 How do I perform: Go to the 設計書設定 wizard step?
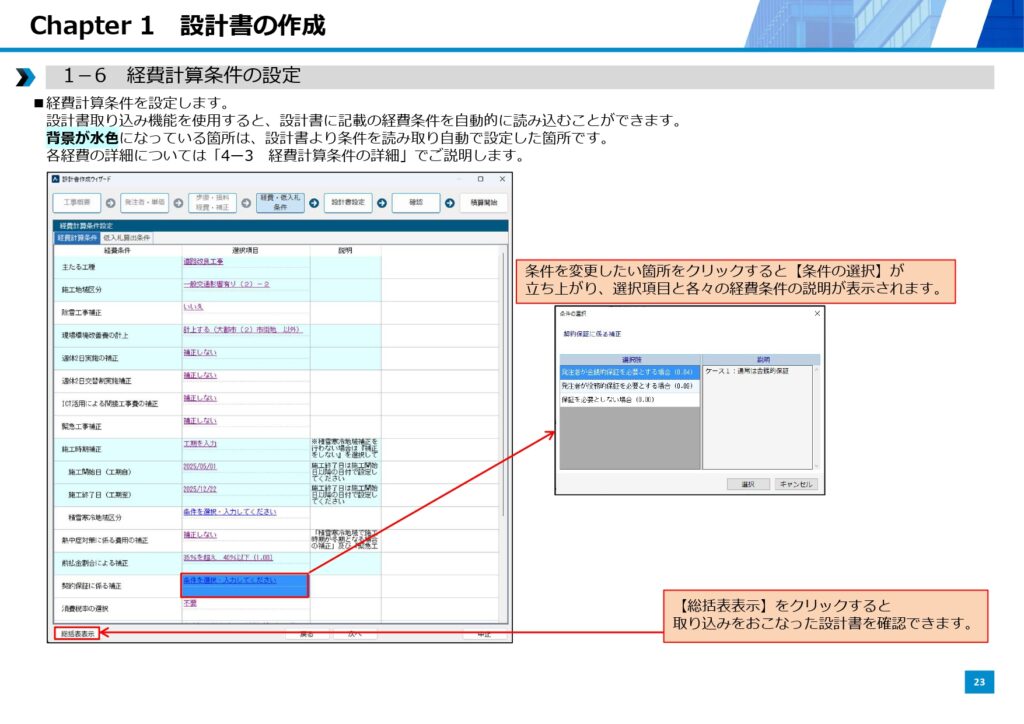pyautogui.click(x=349, y=202)
